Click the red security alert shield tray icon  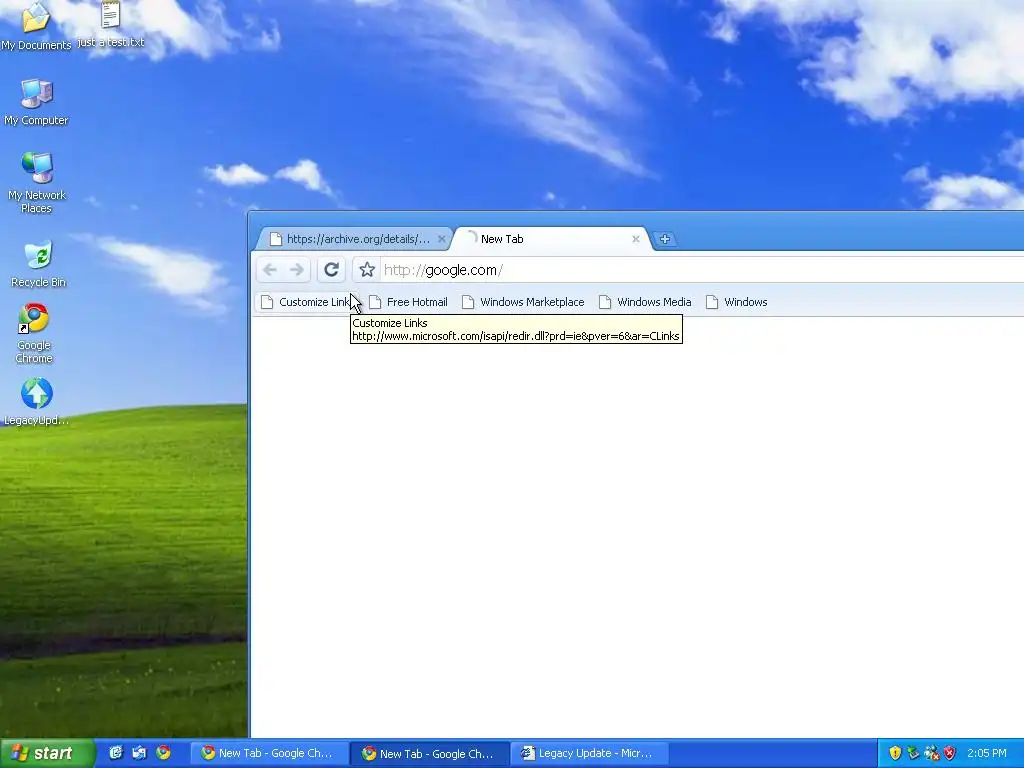click(x=950, y=753)
